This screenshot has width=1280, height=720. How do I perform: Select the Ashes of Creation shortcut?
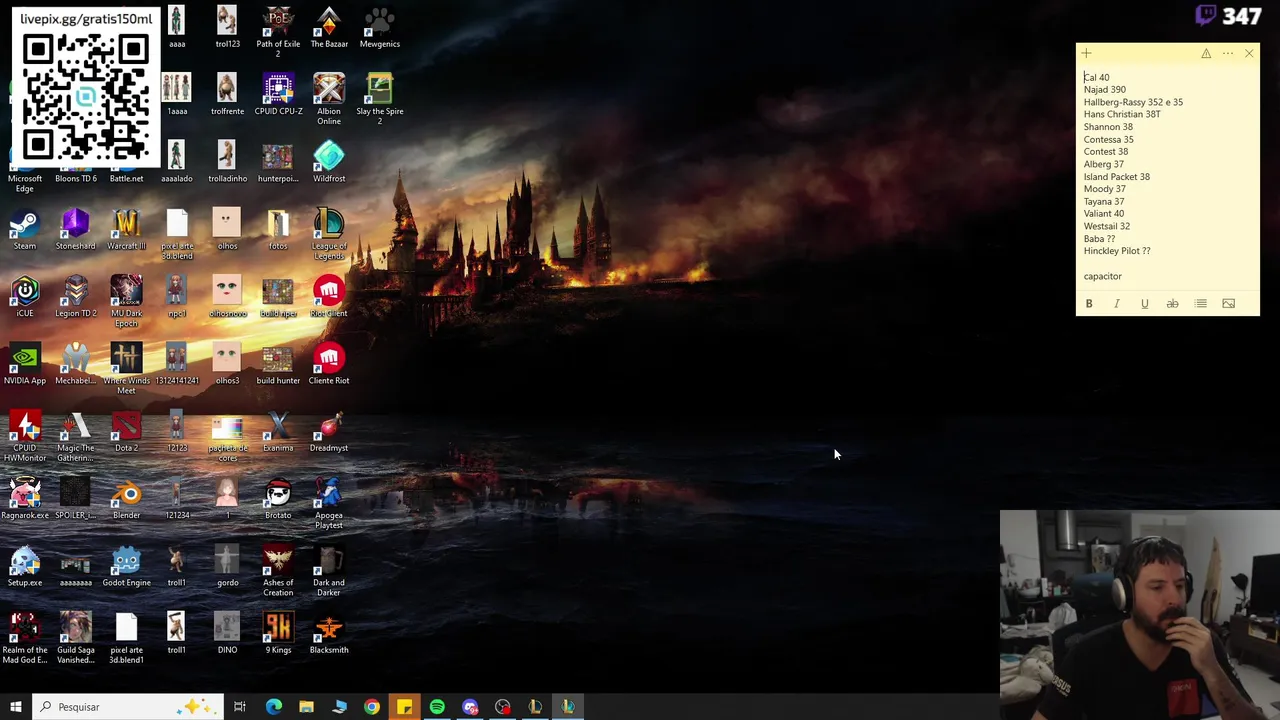[x=278, y=570]
